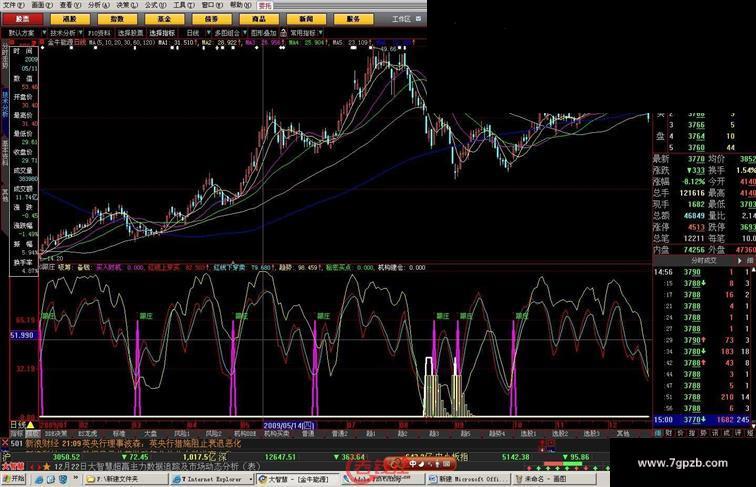Toggle the 工作区 checkbox
Viewport: 756px width, 487px height.
tap(418, 19)
